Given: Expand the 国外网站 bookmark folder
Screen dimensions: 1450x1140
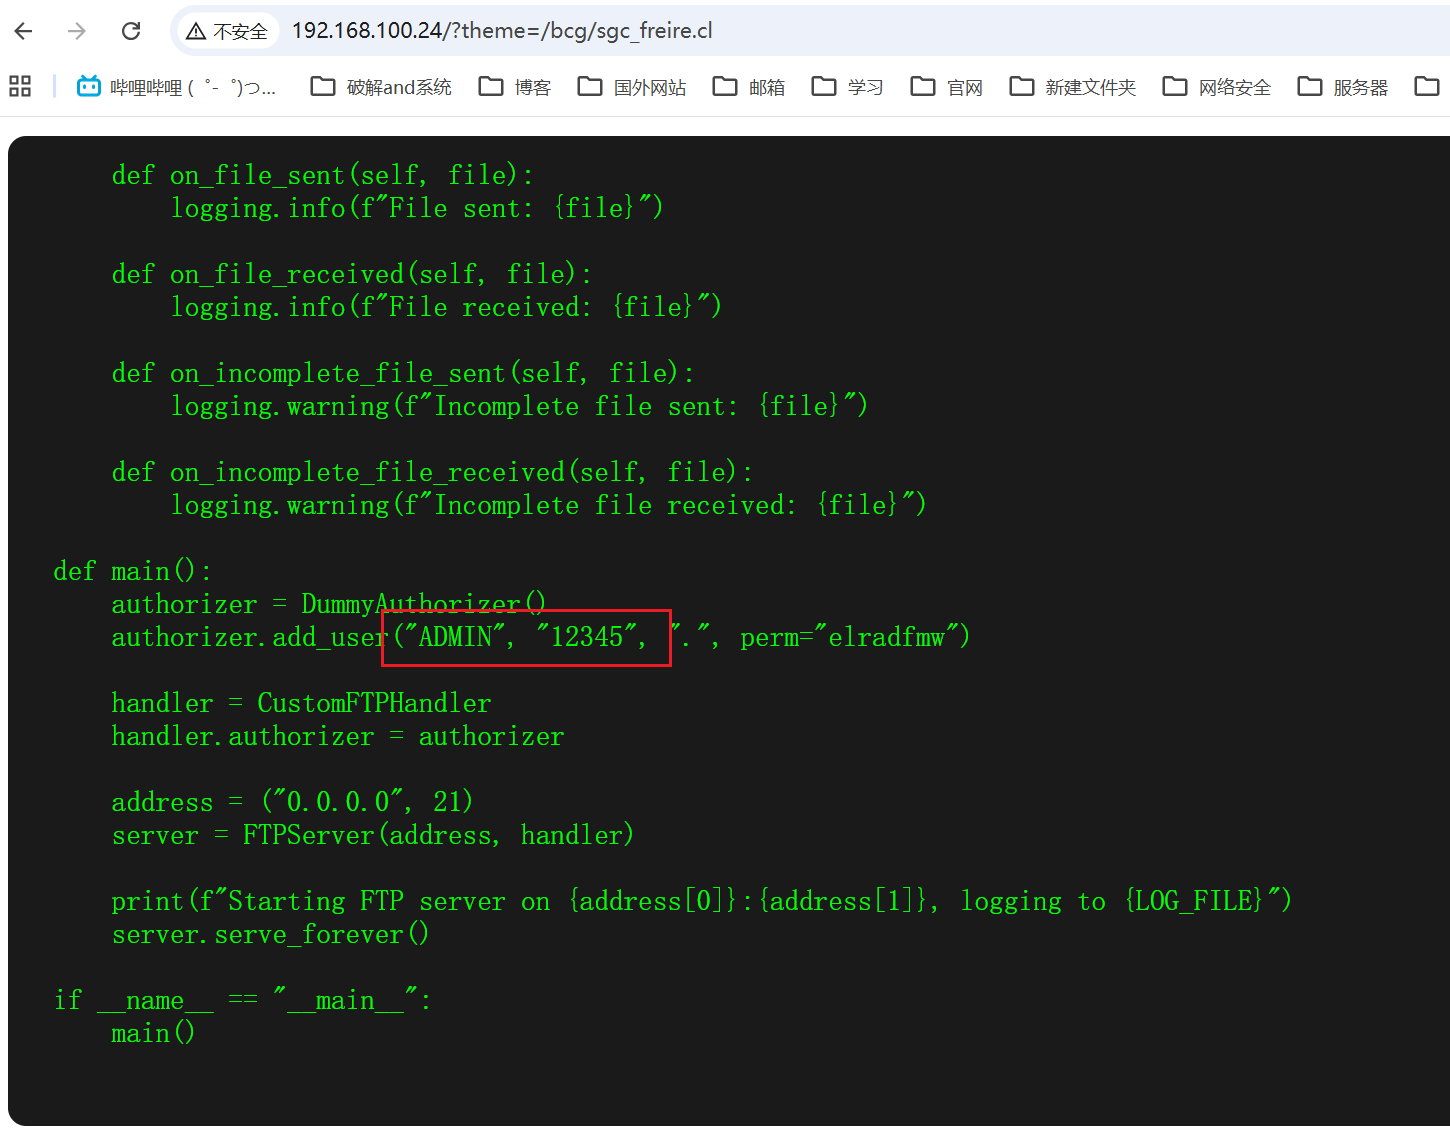Looking at the screenshot, I should [633, 87].
